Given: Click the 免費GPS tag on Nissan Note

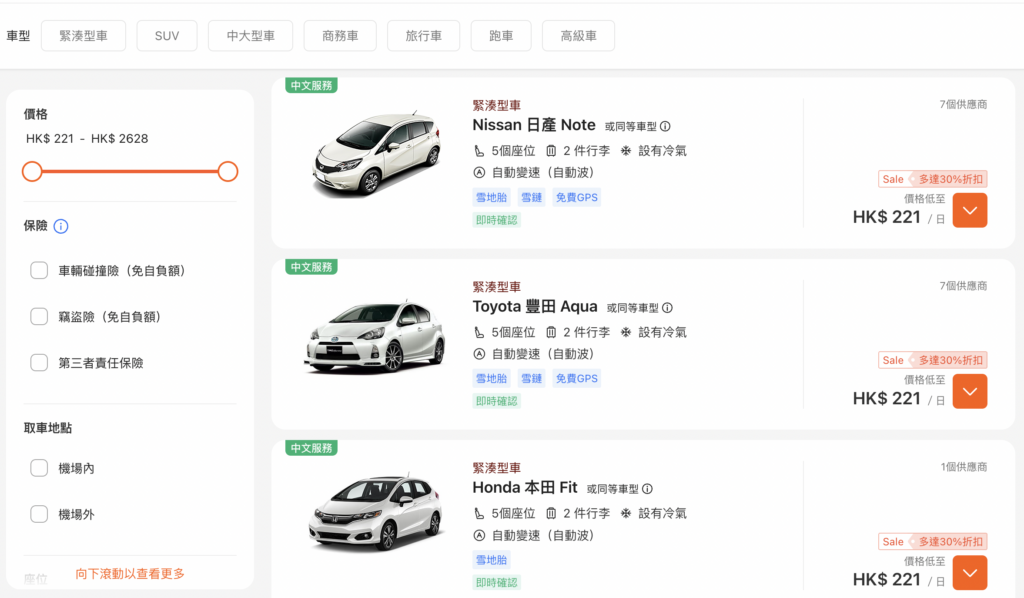Looking at the screenshot, I should point(576,197).
